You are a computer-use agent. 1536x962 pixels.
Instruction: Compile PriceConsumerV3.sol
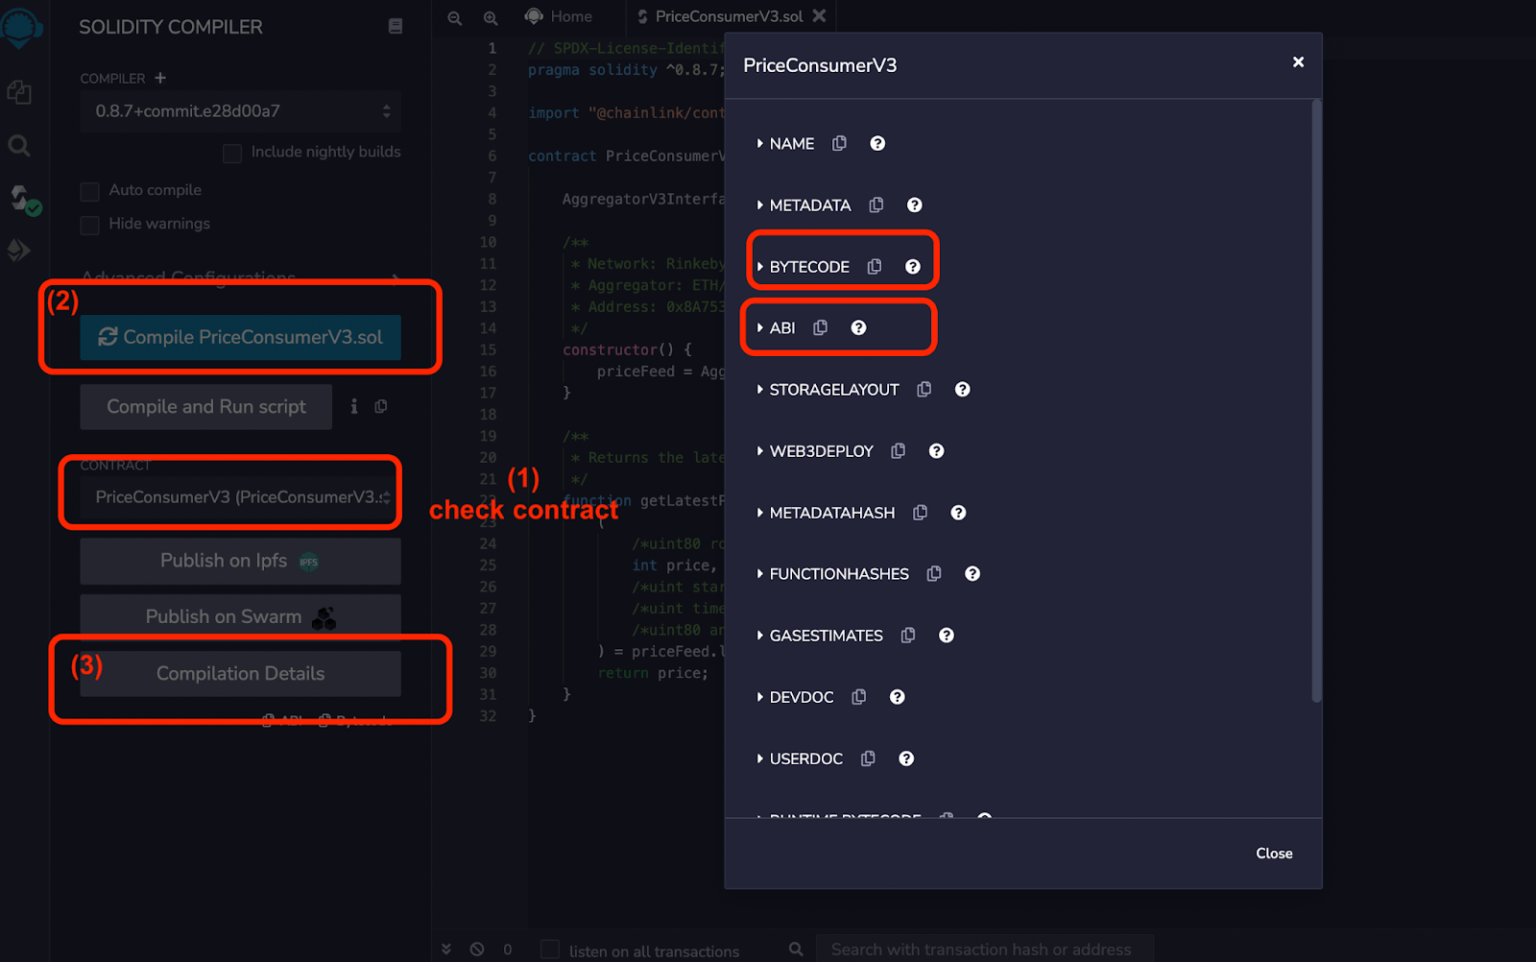[x=239, y=337]
